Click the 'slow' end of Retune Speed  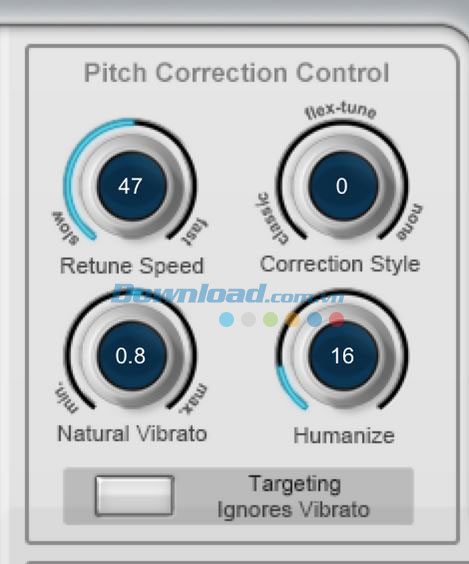[66, 228]
